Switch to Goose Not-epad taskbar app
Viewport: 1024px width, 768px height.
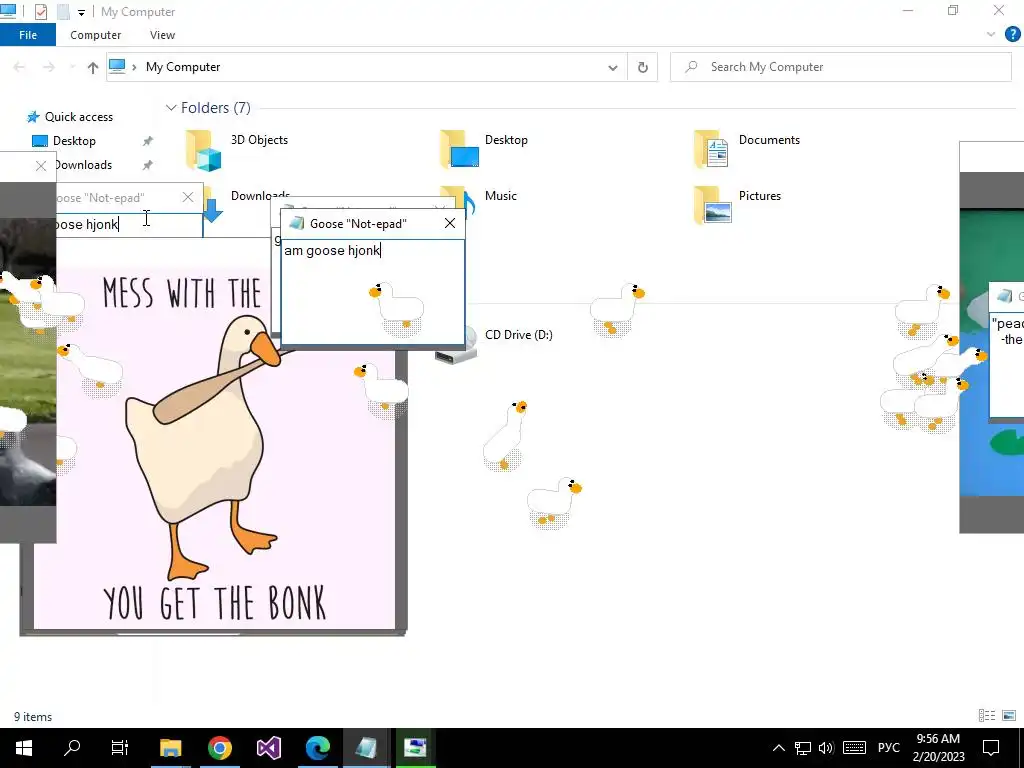coord(366,748)
